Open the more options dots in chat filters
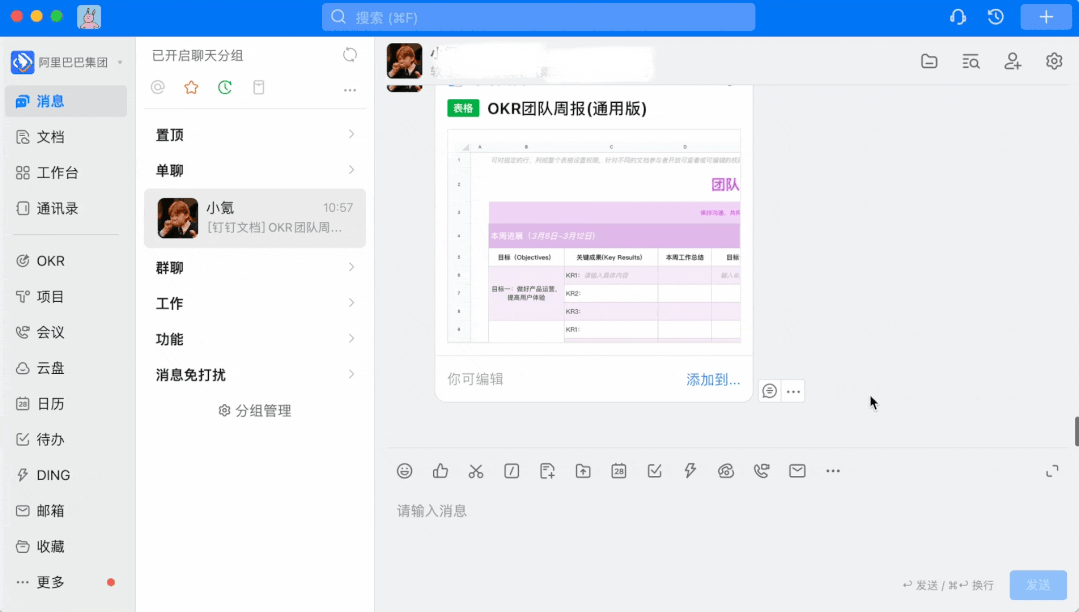This screenshot has width=1079, height=612. coord(350,89)
